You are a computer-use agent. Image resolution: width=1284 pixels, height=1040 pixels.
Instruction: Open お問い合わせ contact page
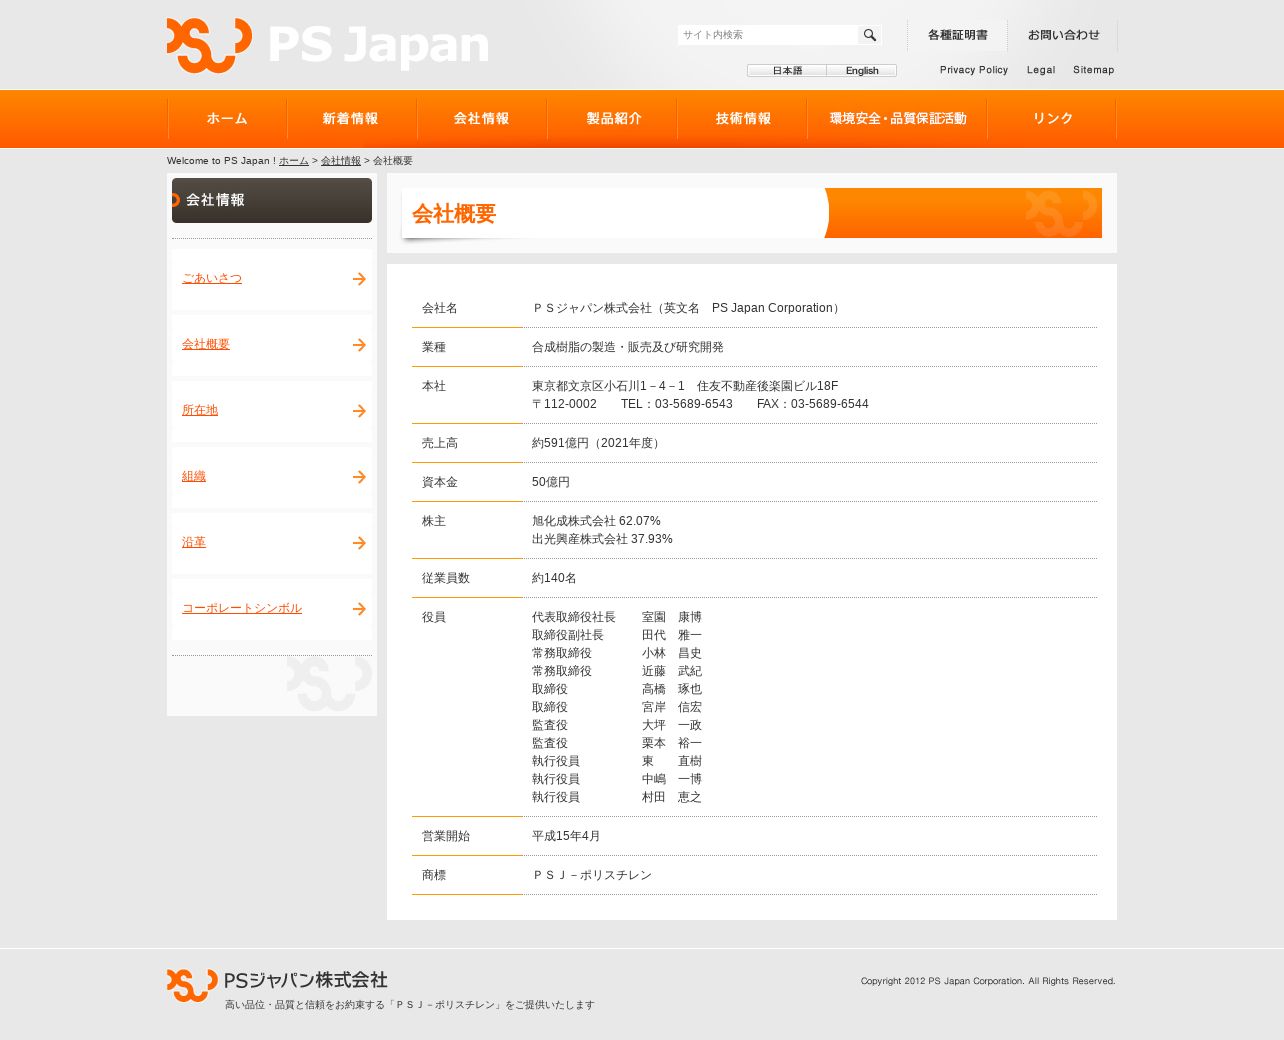point(1063,35)
